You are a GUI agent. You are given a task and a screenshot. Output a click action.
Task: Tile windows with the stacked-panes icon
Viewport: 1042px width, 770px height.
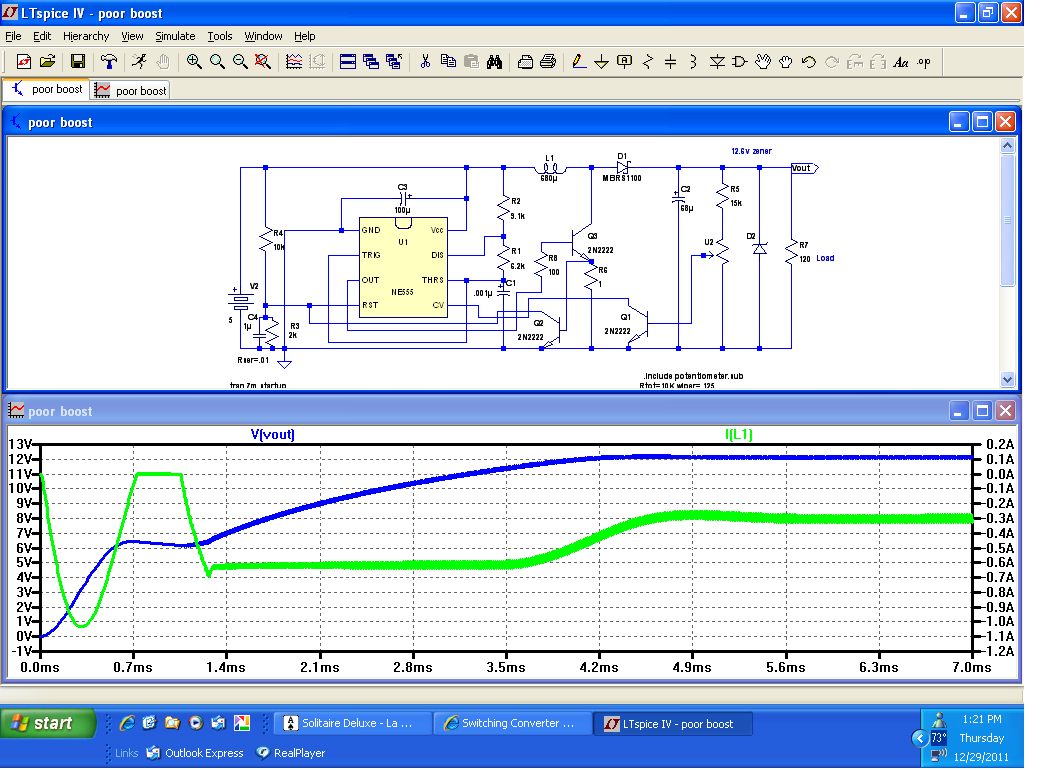click(x=348, y=62)
